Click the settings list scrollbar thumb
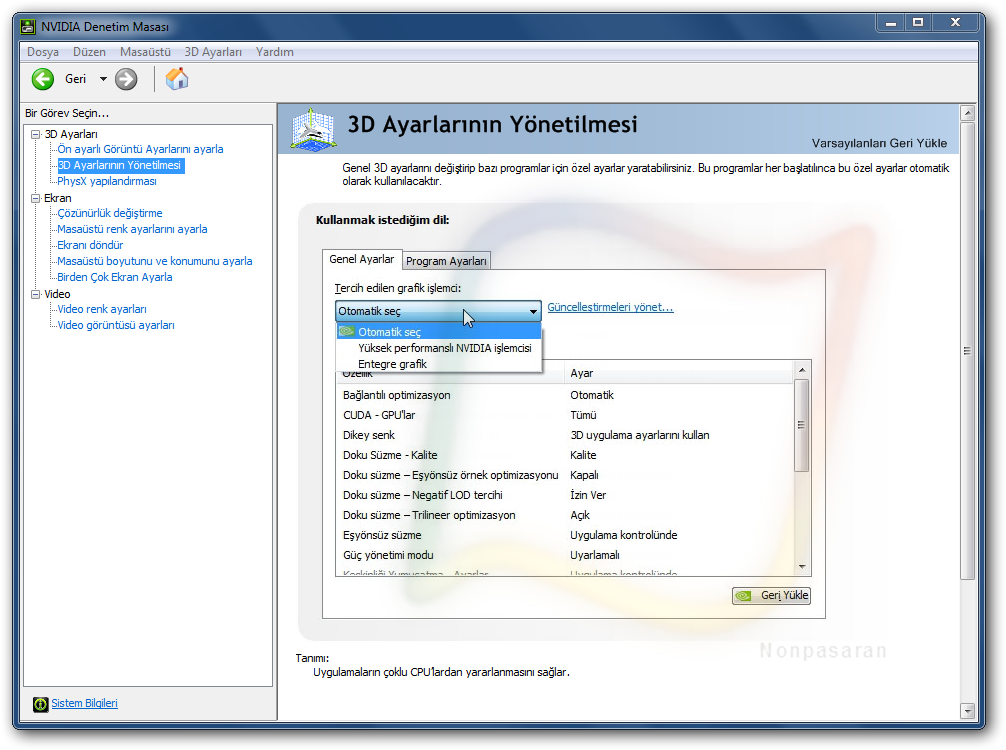Screen dimensions: 1006x750 pyautogui.click(x=802, y=425)
